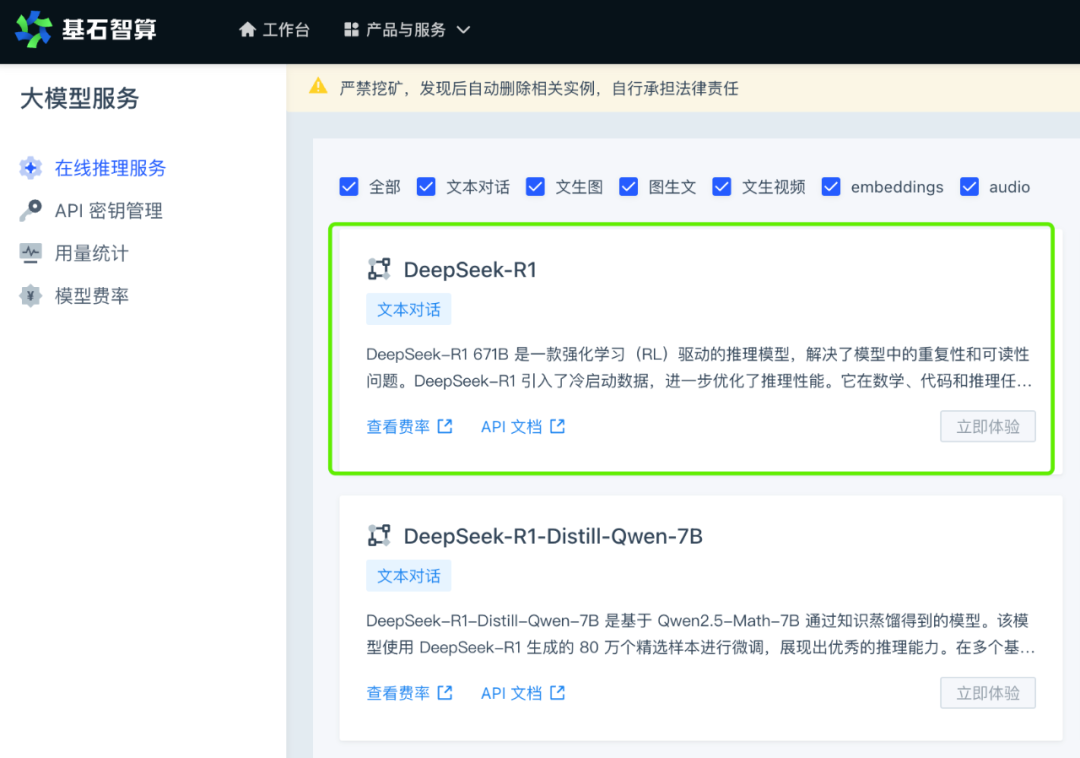Open 查看费率 link for DeepSeek-R1
This screenshot has height=758, width=1080.
coord(398,427)
